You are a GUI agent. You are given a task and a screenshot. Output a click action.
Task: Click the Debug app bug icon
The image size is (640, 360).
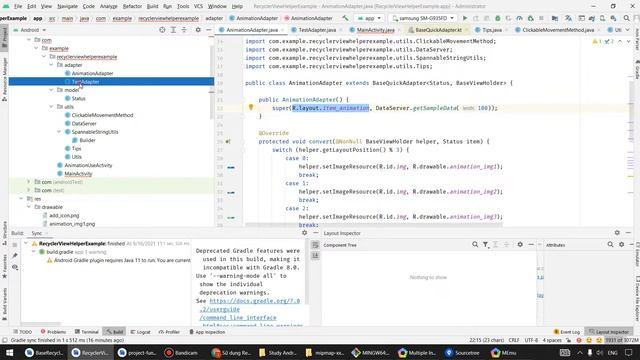[498, 18]
